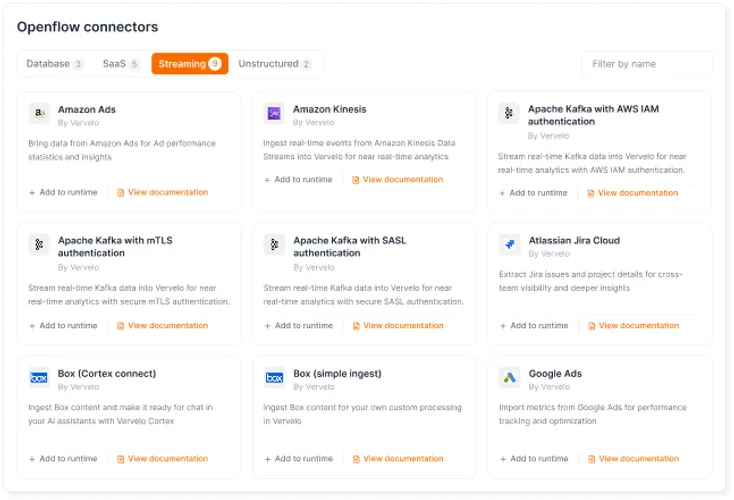
Task: Click the Atlassian Jira Cloud title
Action: click(574, 240)
